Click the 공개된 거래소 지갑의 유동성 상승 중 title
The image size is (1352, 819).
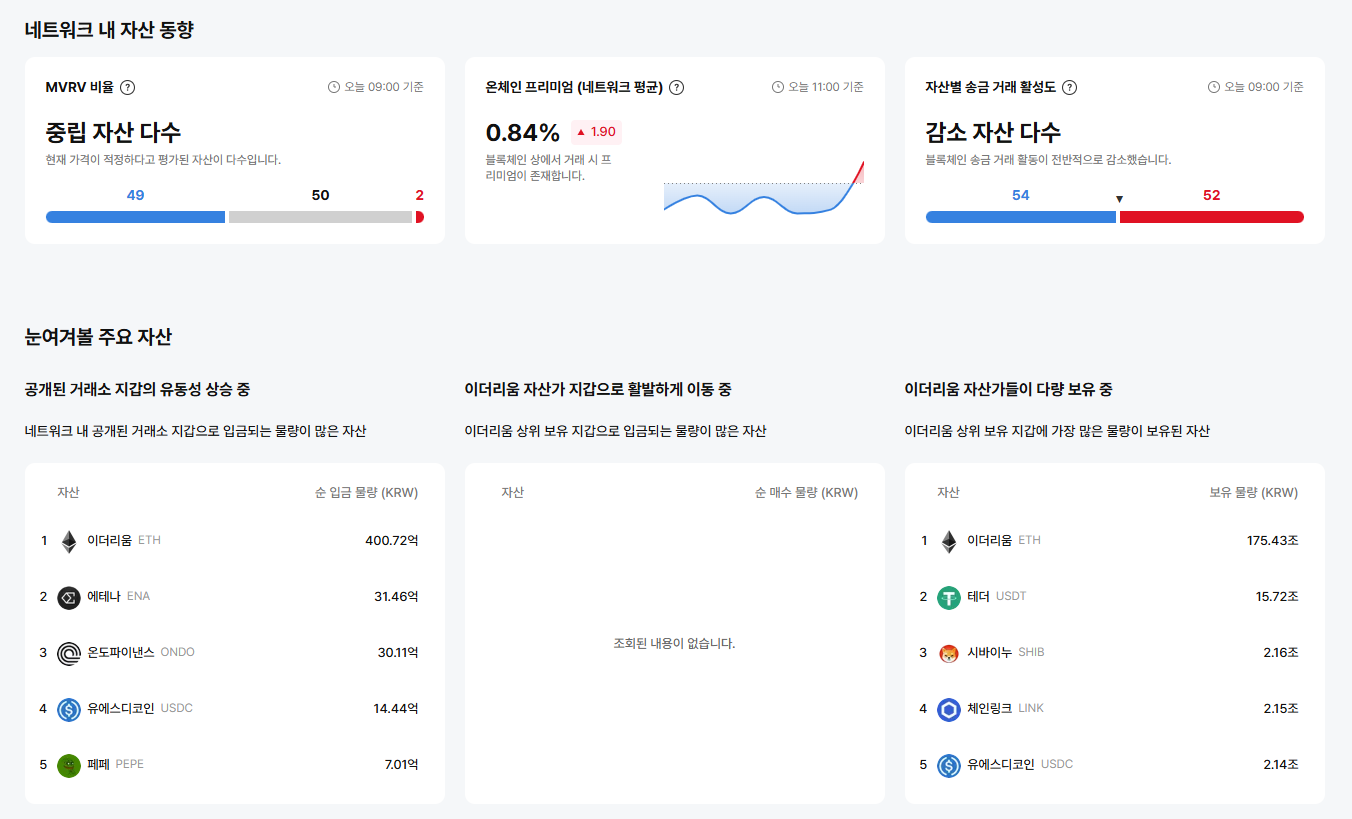click(x=137, y=389)
